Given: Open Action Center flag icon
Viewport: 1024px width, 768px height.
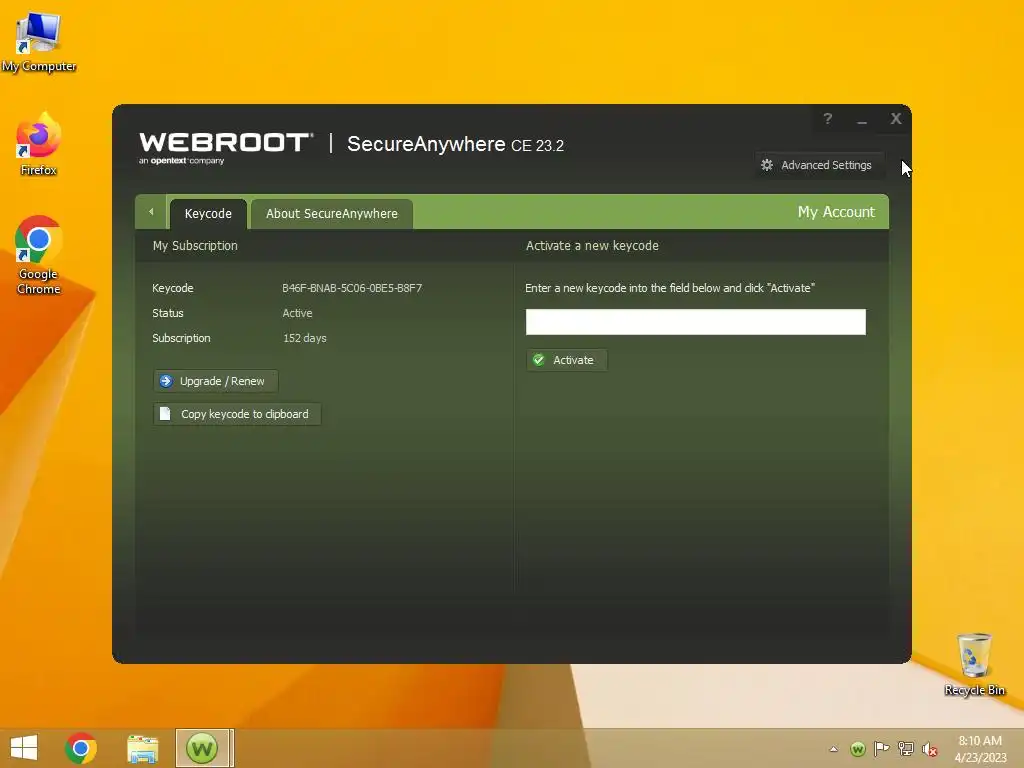Looking at the screenshot, I should 882,749.
